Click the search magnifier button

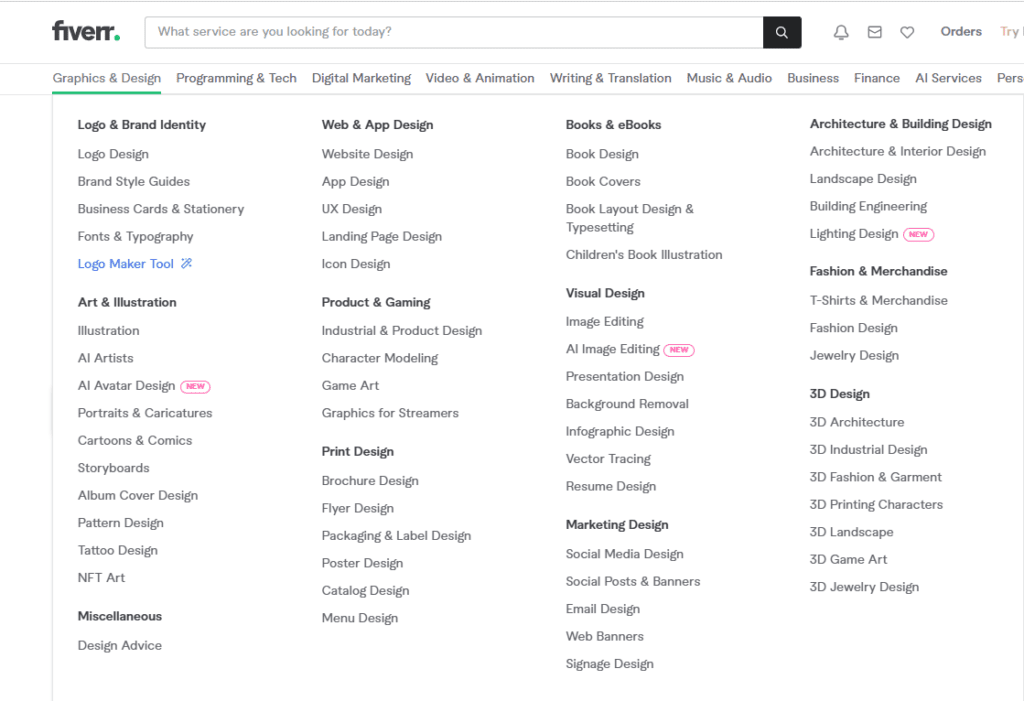(782, 31)
